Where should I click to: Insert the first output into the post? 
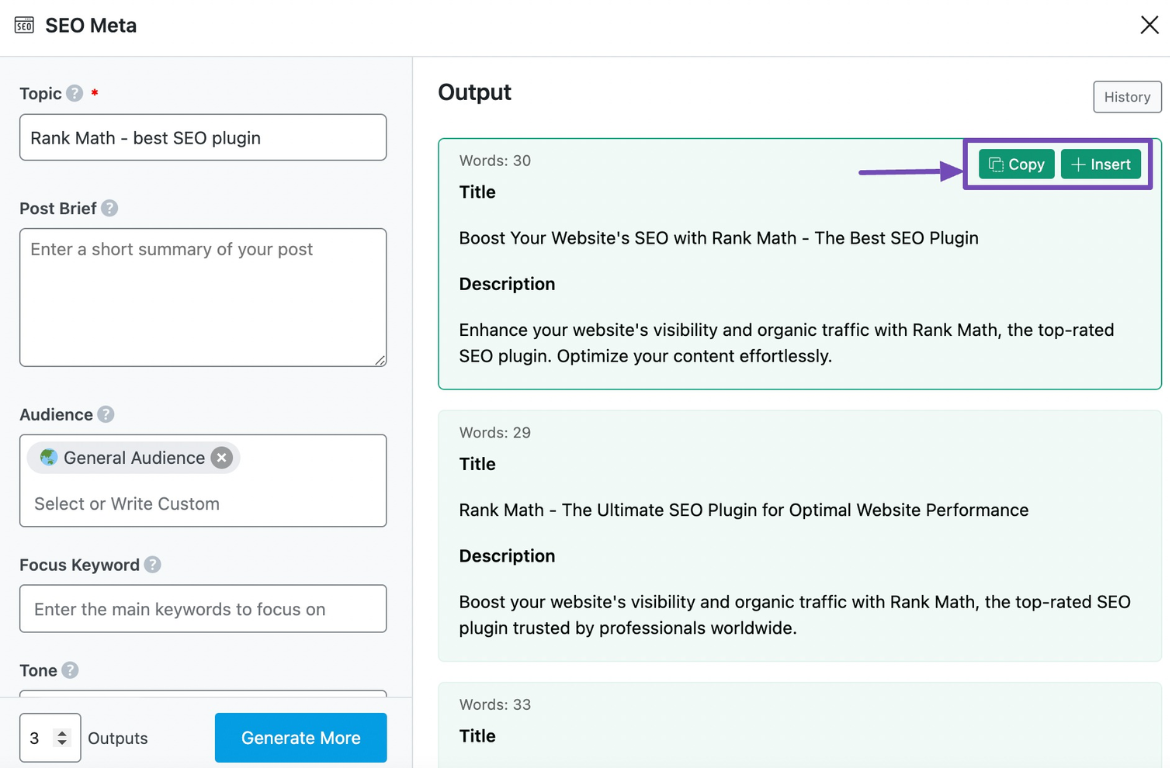(1100, 165)
